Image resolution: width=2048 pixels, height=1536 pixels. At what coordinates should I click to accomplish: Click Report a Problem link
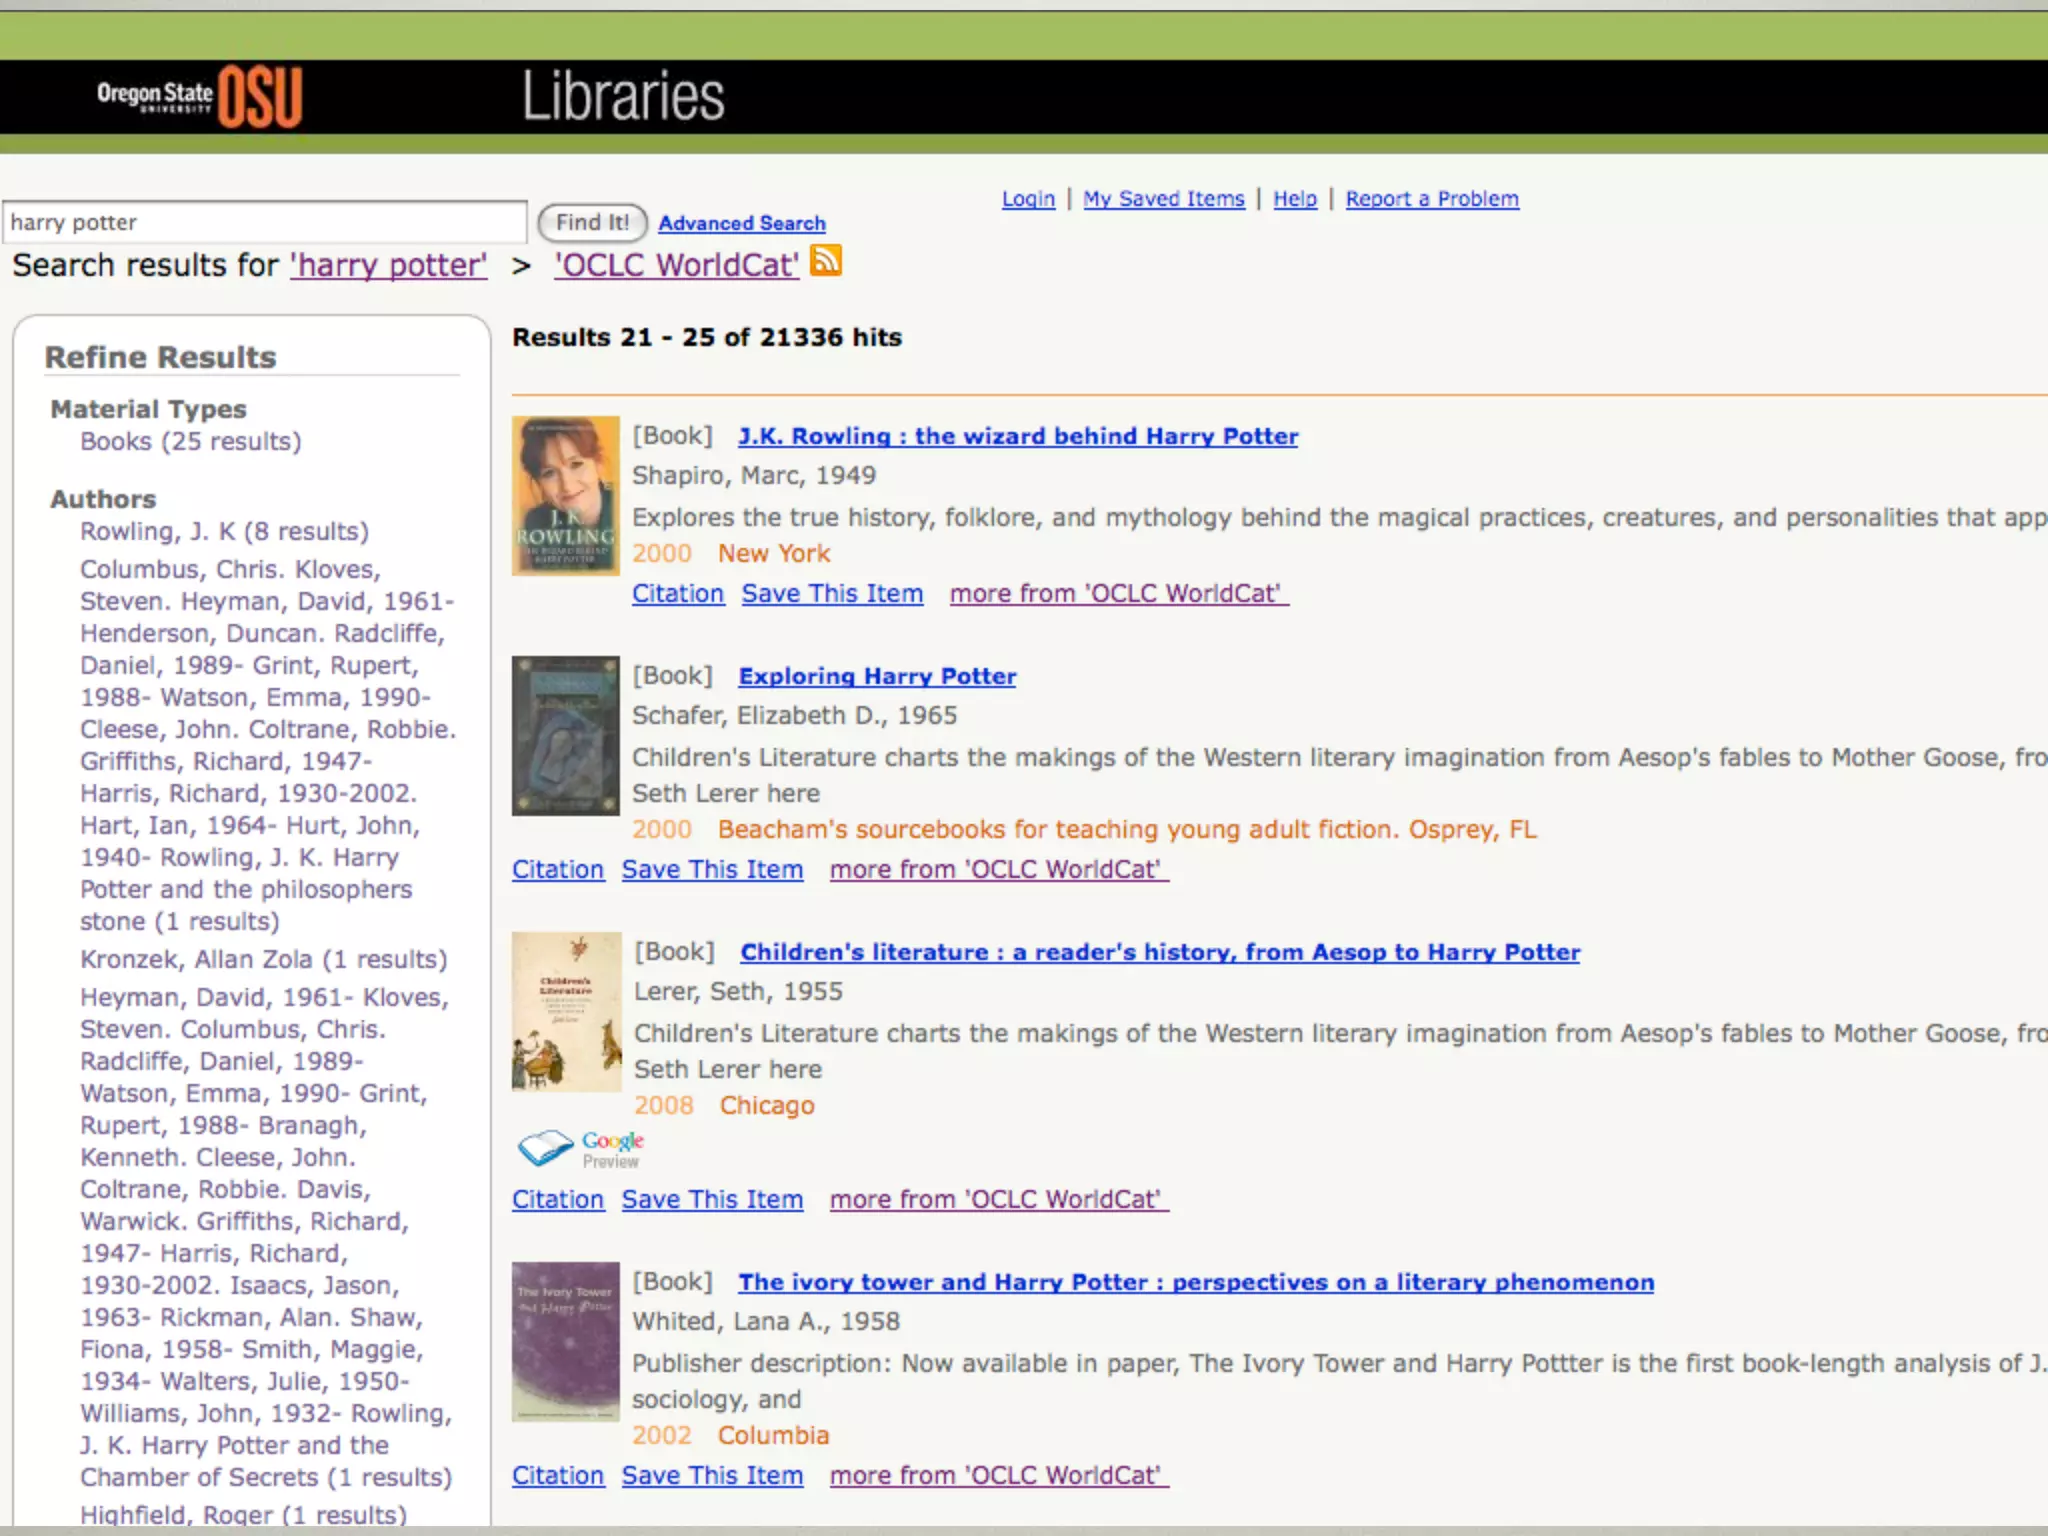[1431, 199]
